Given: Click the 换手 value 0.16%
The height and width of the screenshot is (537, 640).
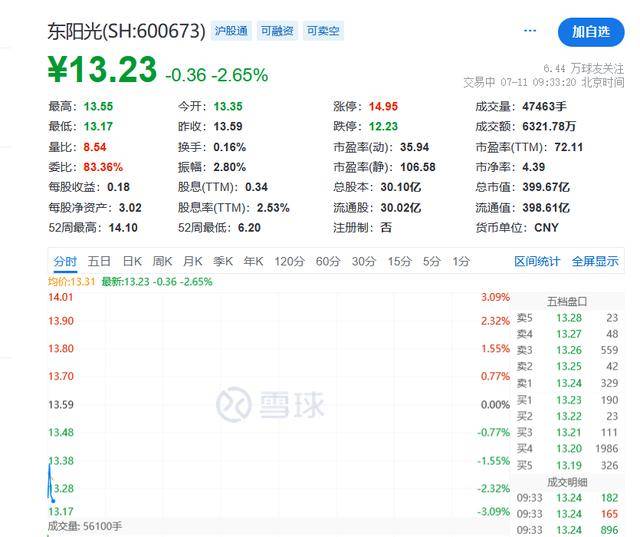Looking at the screenshot, I should pos(230,147).
